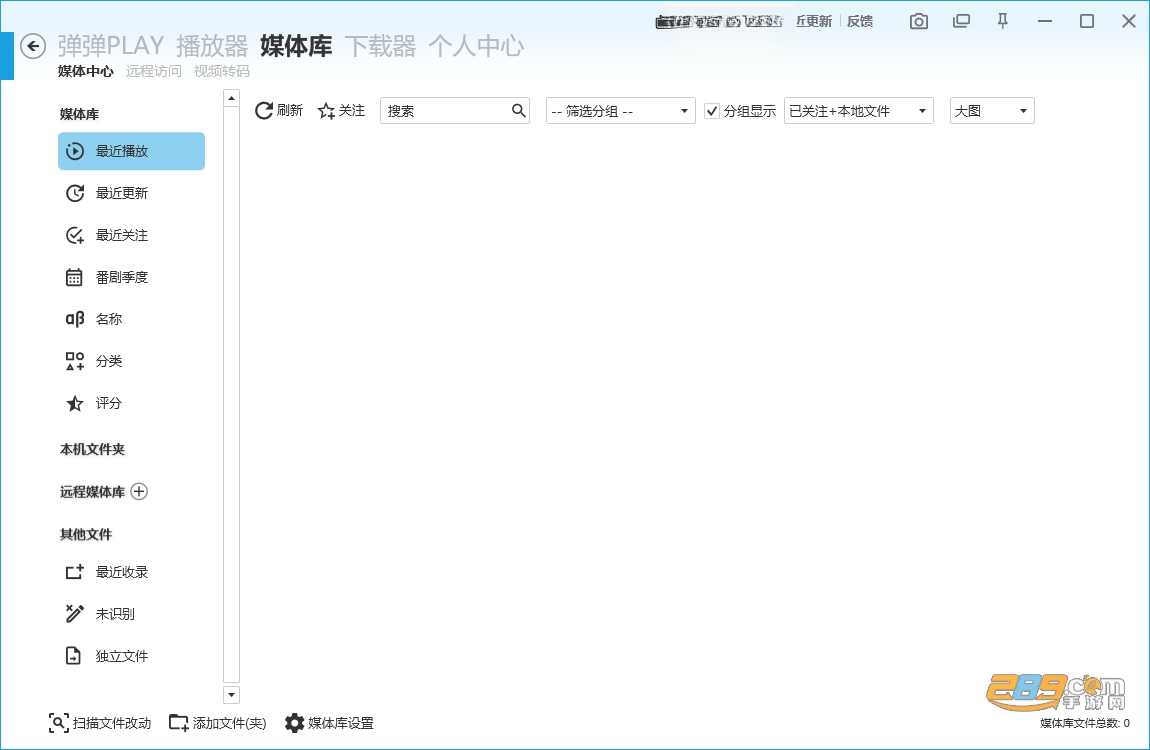
Task: Select 独立文件 in sidebar
Action: click(131, 656)
